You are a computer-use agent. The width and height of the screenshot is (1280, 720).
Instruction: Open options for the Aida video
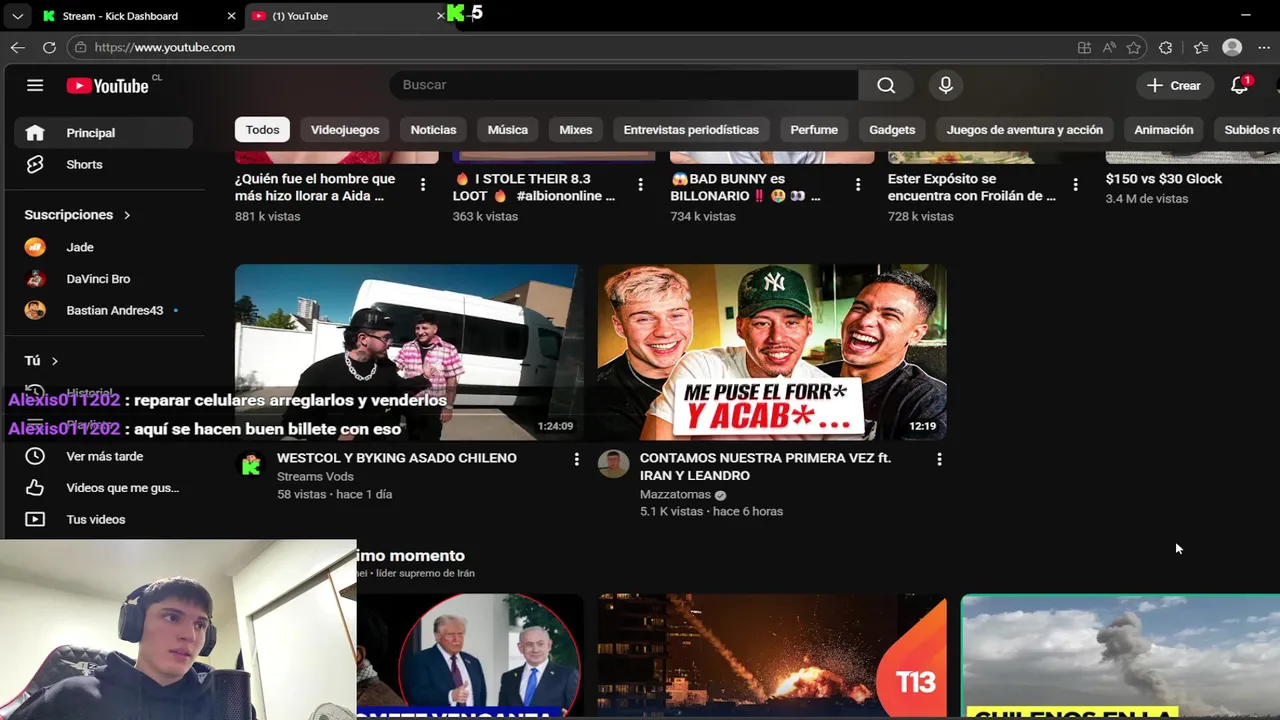coord(423,185)
